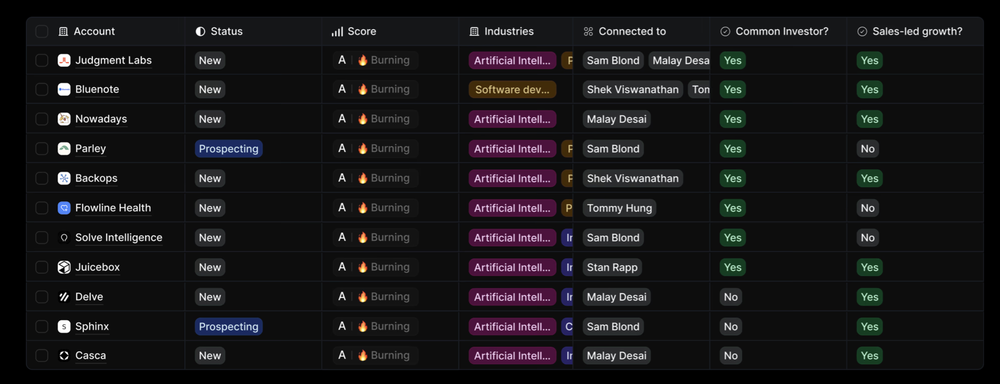Click the Backops snowflake logo icon

tap(64, 179)
